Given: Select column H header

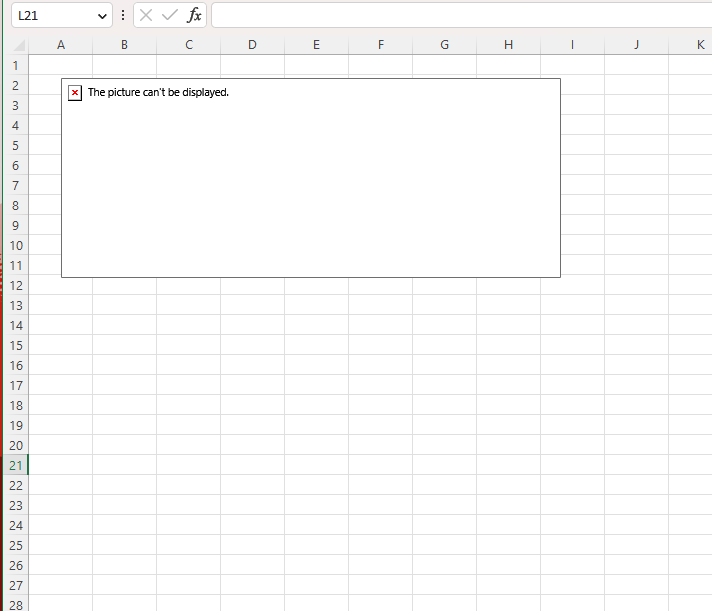Looking at the screenshot, I should [509, 45].
